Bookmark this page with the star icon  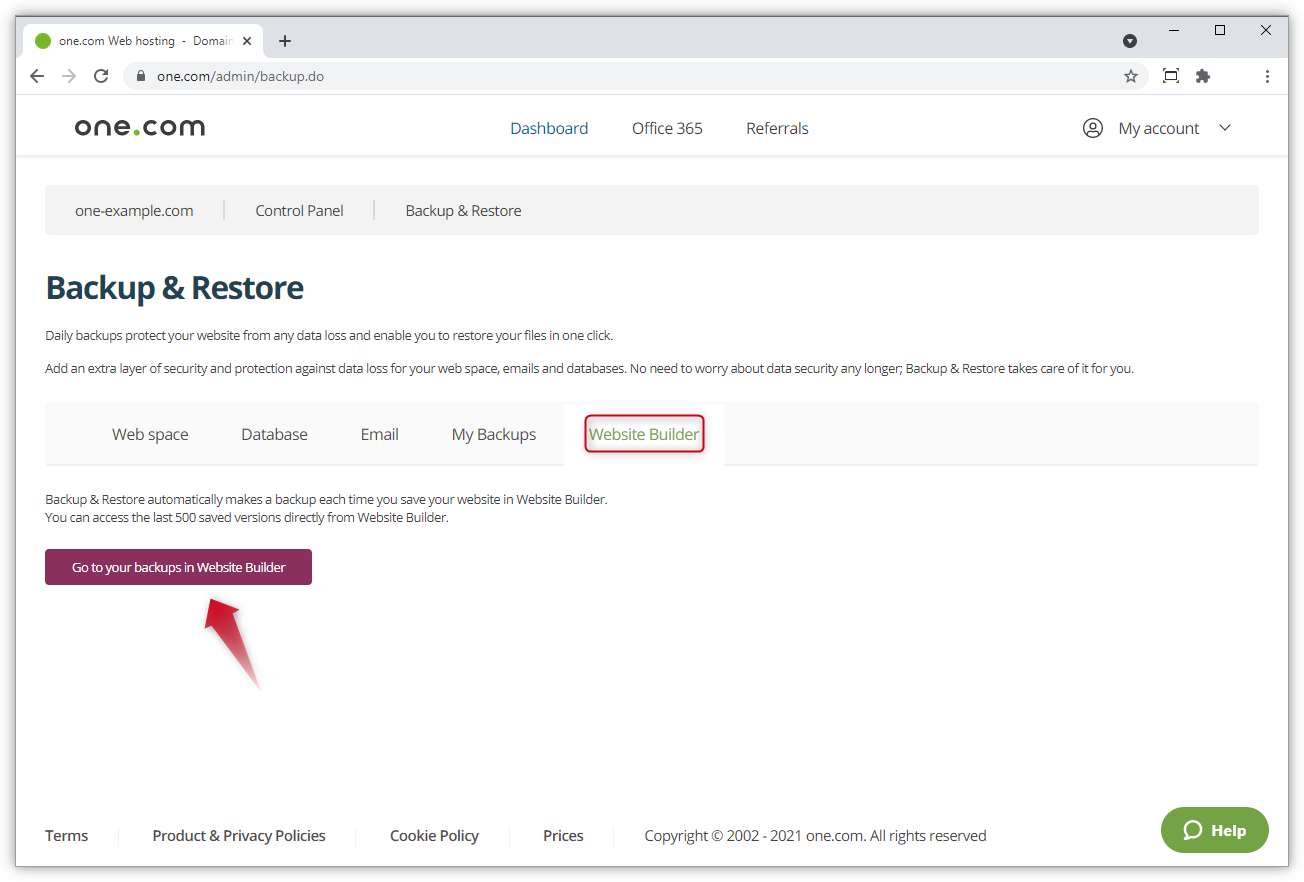pyautogui.click(x=1131, y=76)
